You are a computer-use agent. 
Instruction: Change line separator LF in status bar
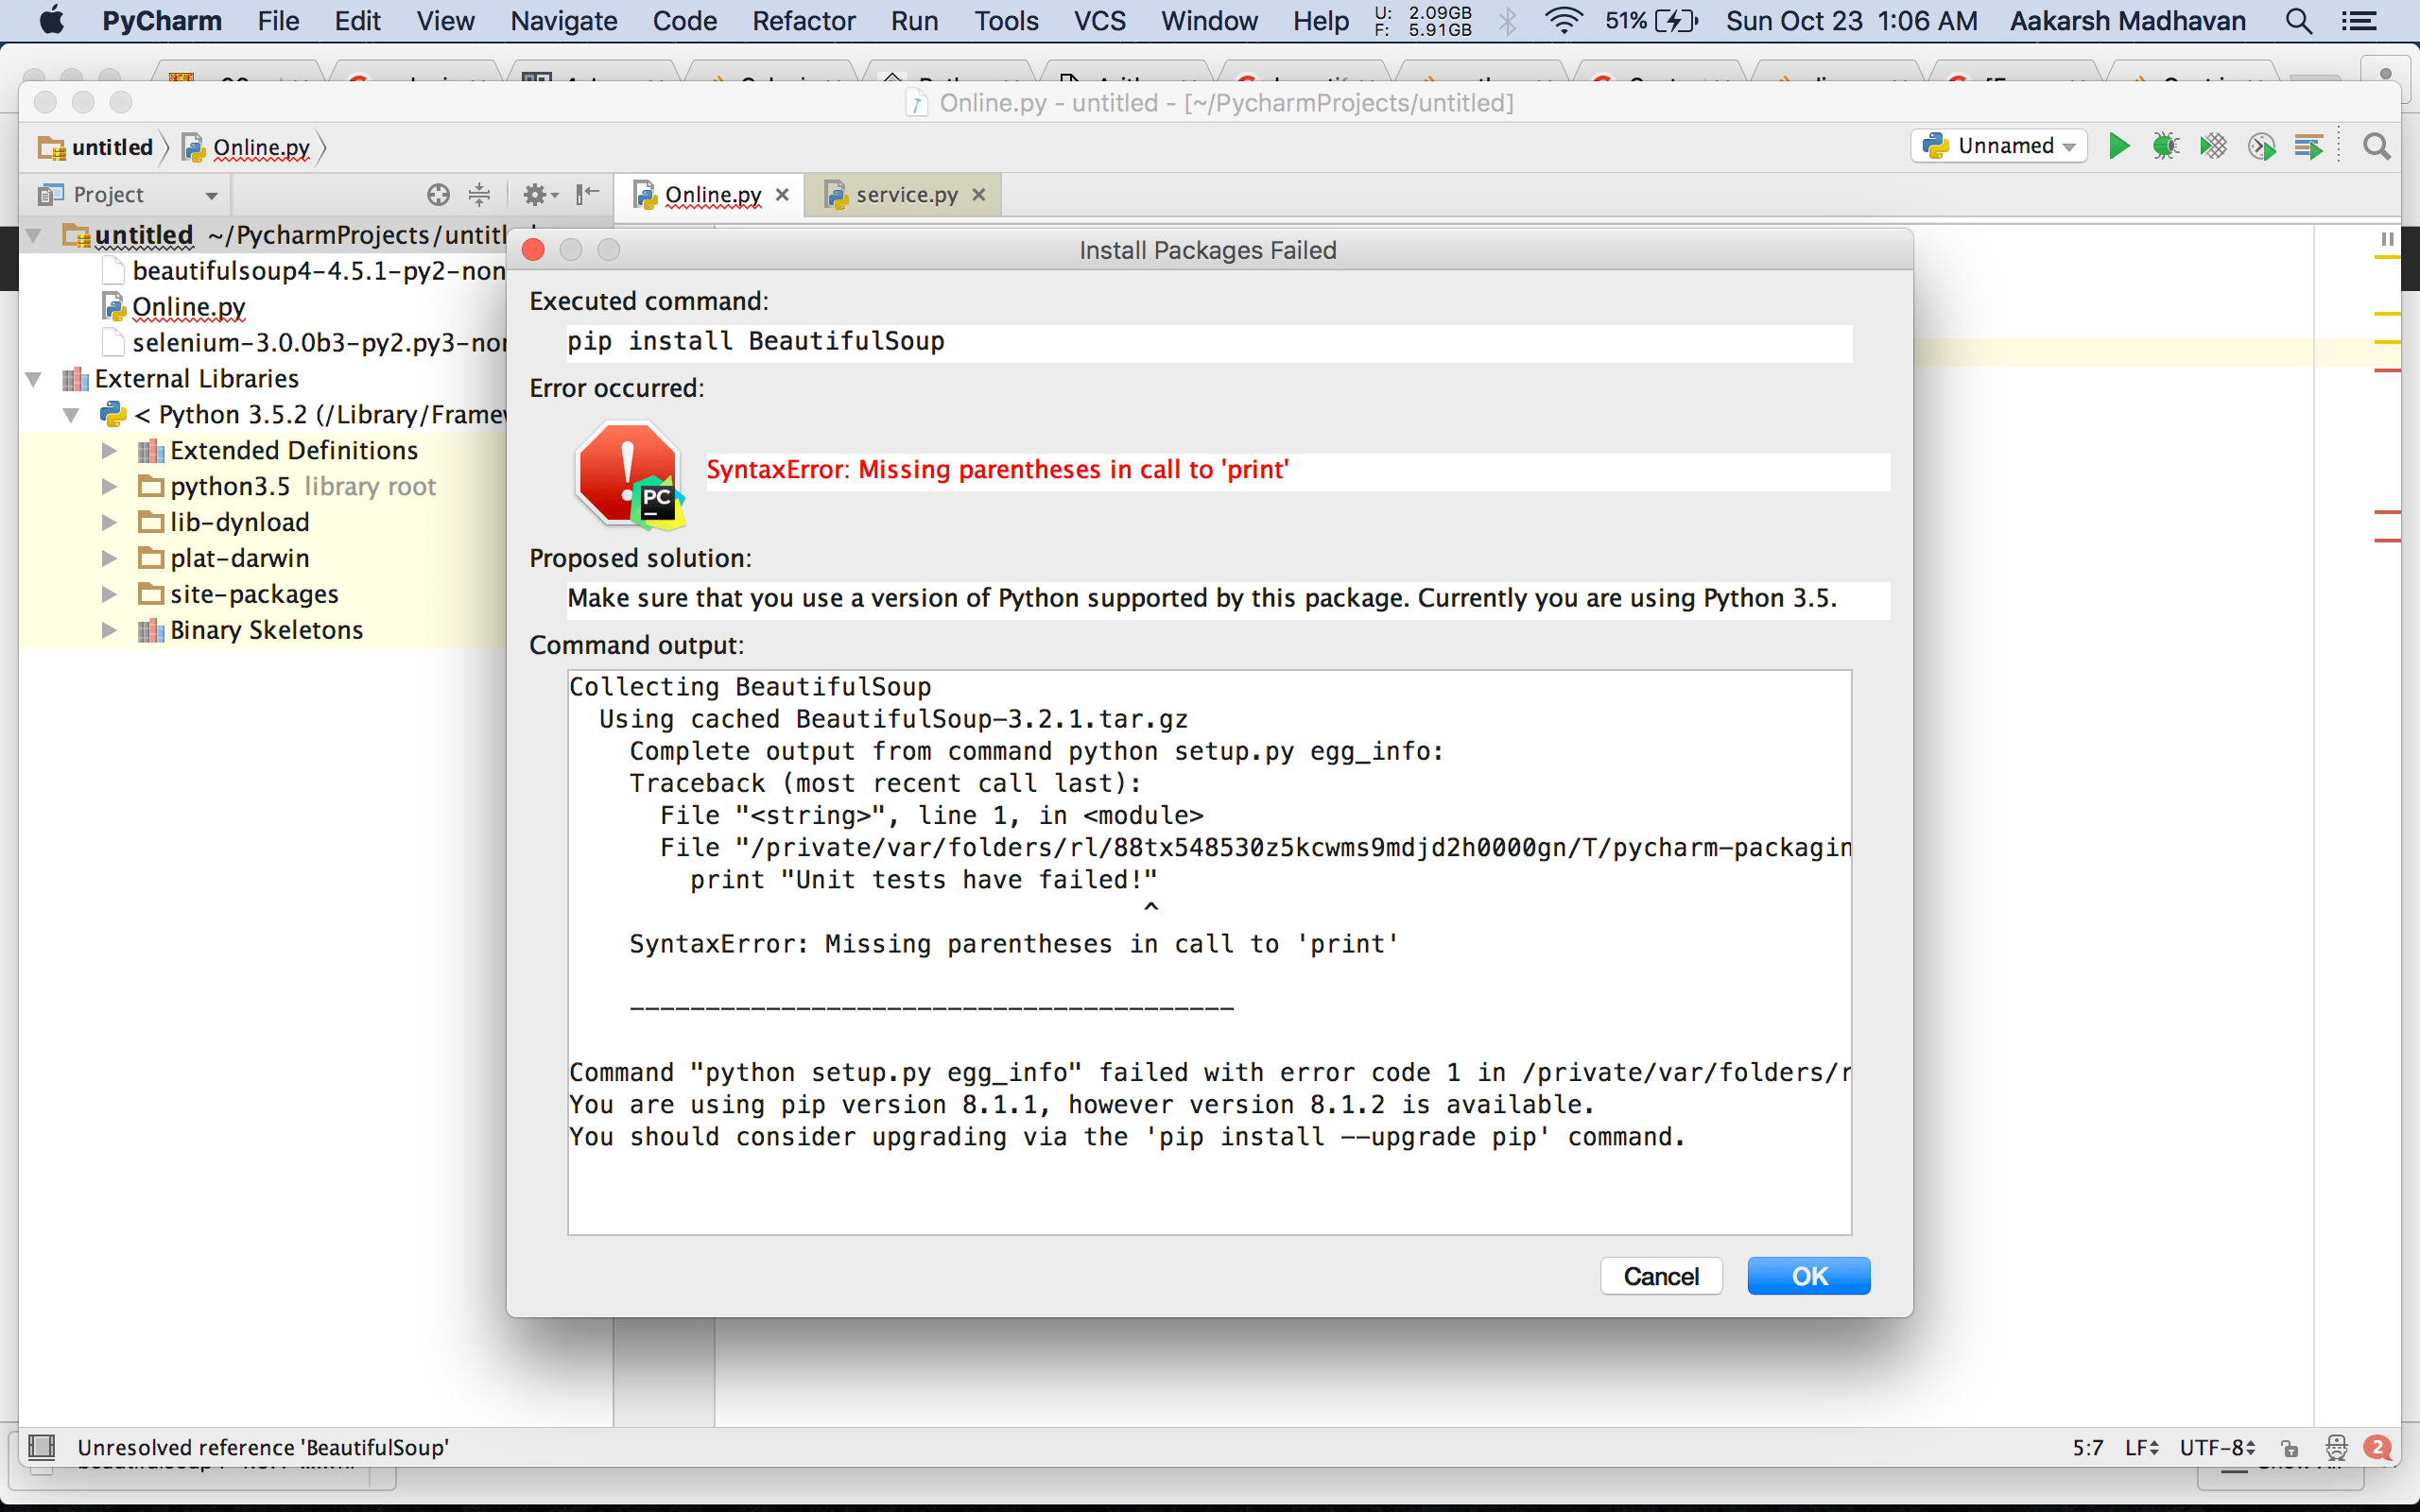(x=2142, y=1447)
